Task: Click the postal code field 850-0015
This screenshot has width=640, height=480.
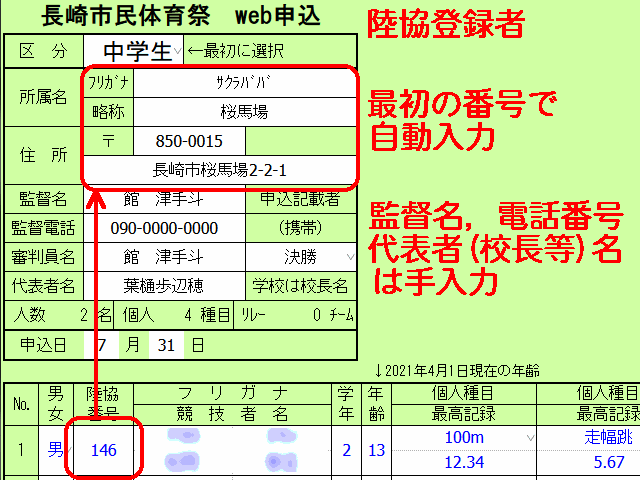Action: (x=189, y=141)
